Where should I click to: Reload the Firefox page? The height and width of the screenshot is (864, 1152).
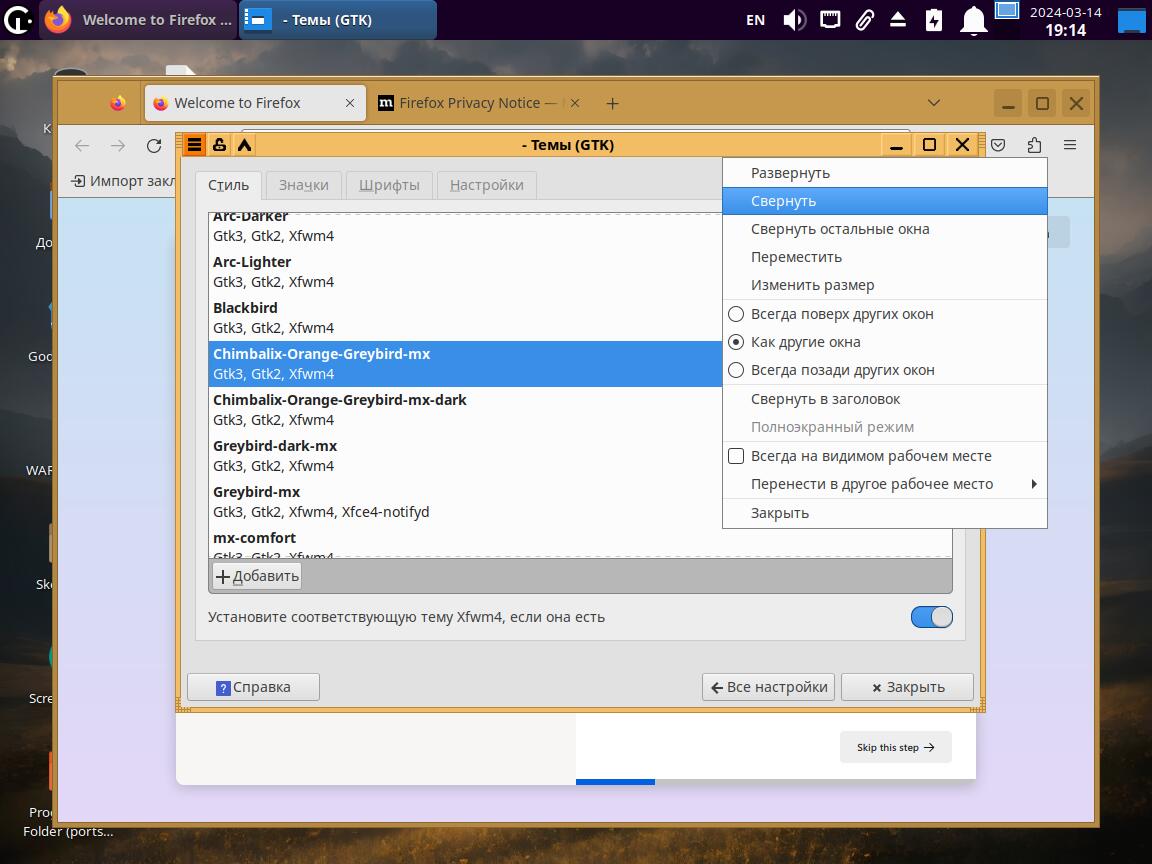point(154,146)
